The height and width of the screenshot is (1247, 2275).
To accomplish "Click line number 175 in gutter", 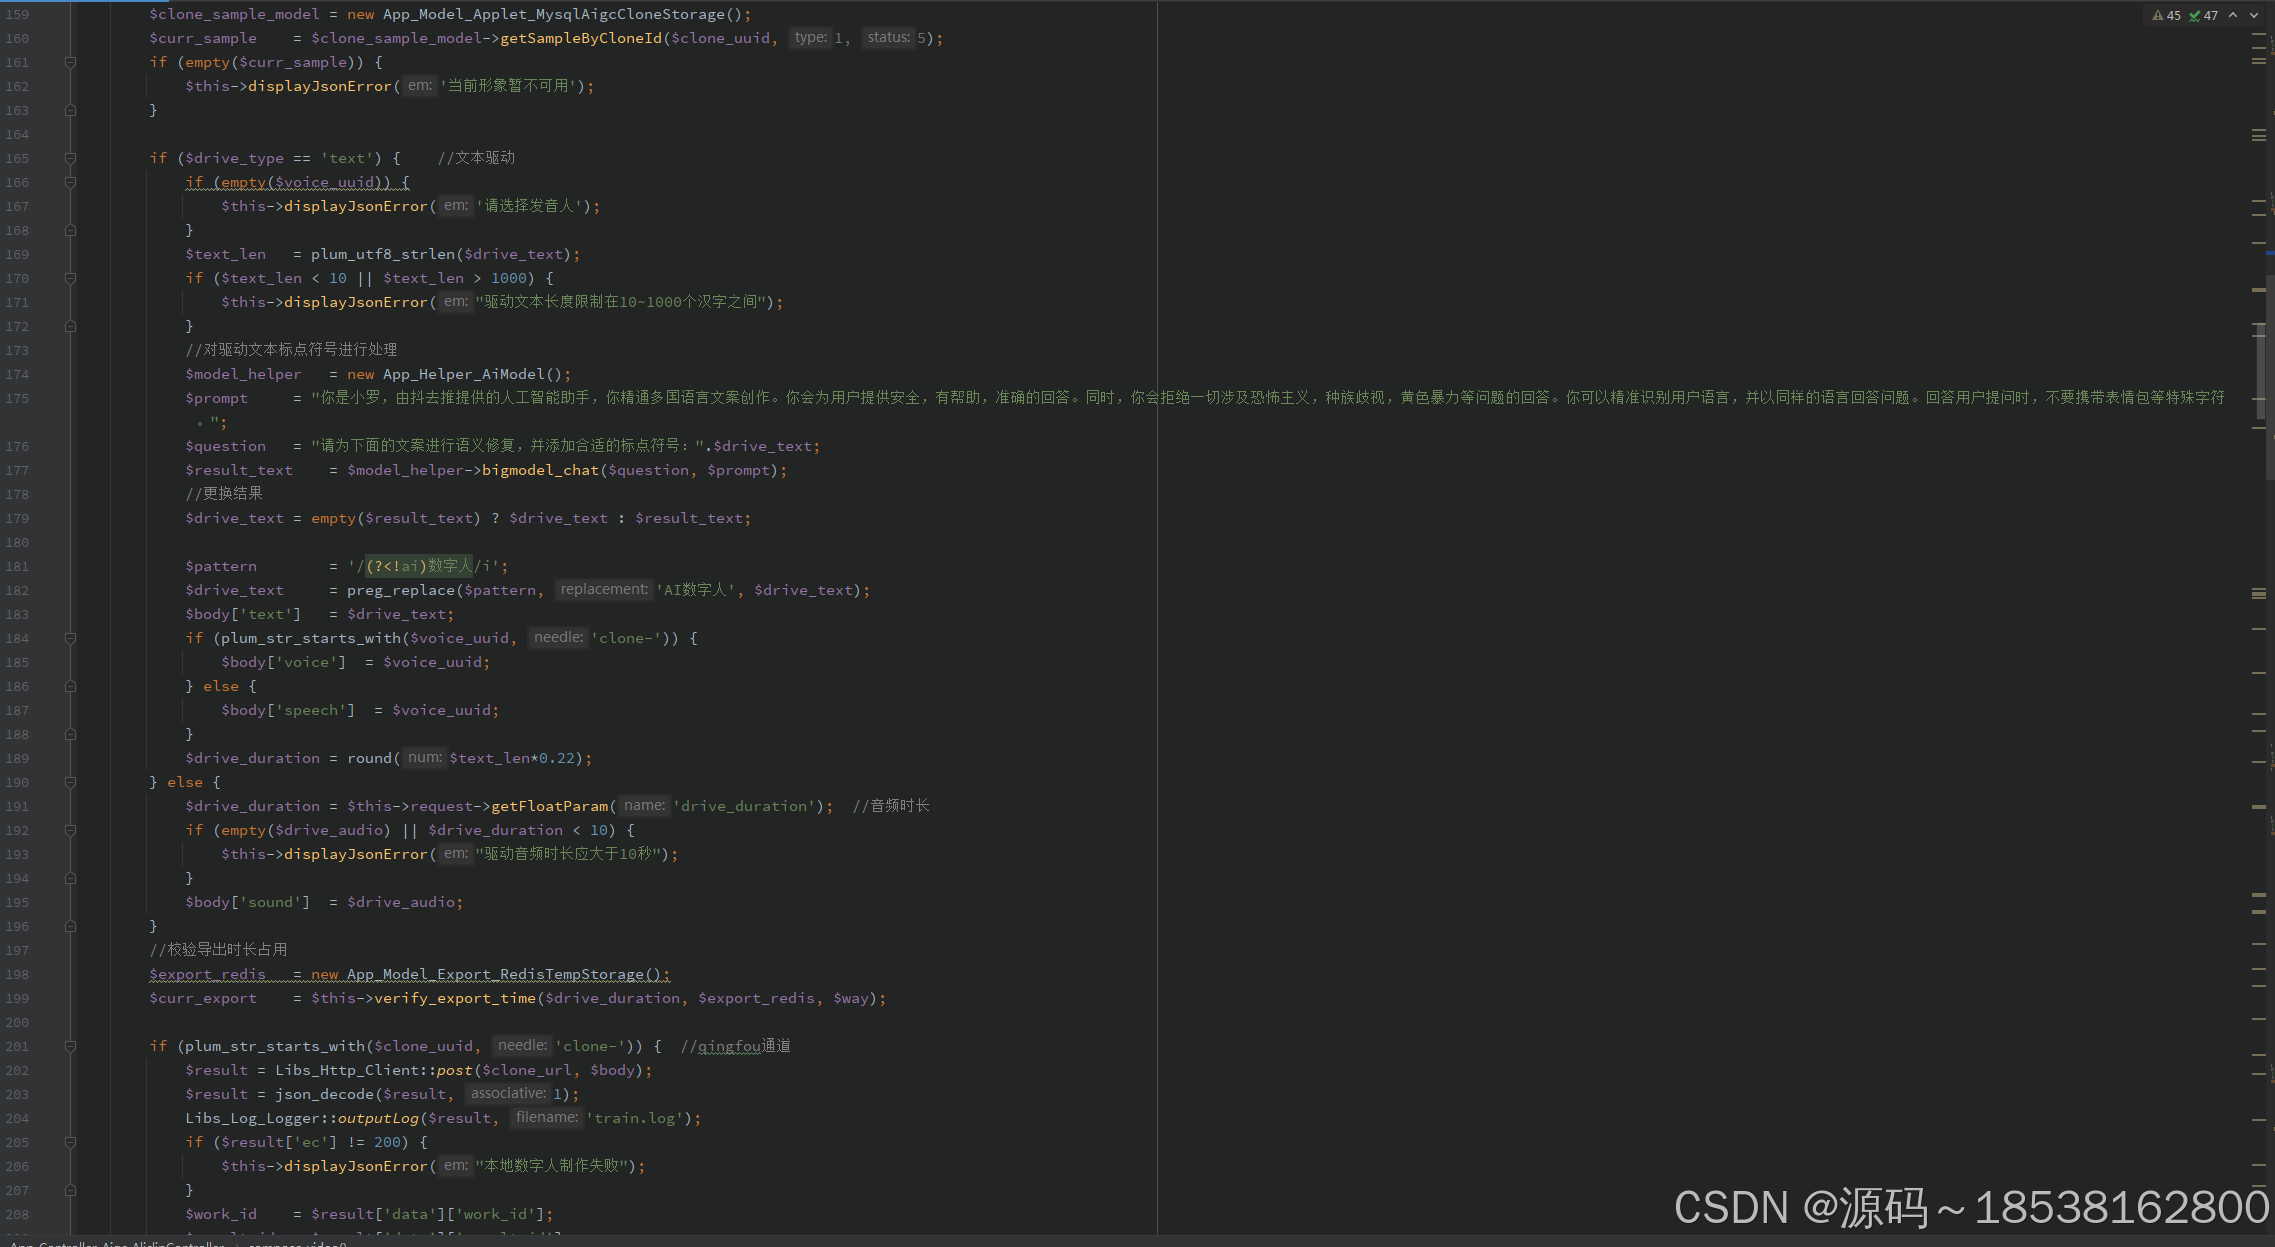I will tap(18, 398).
